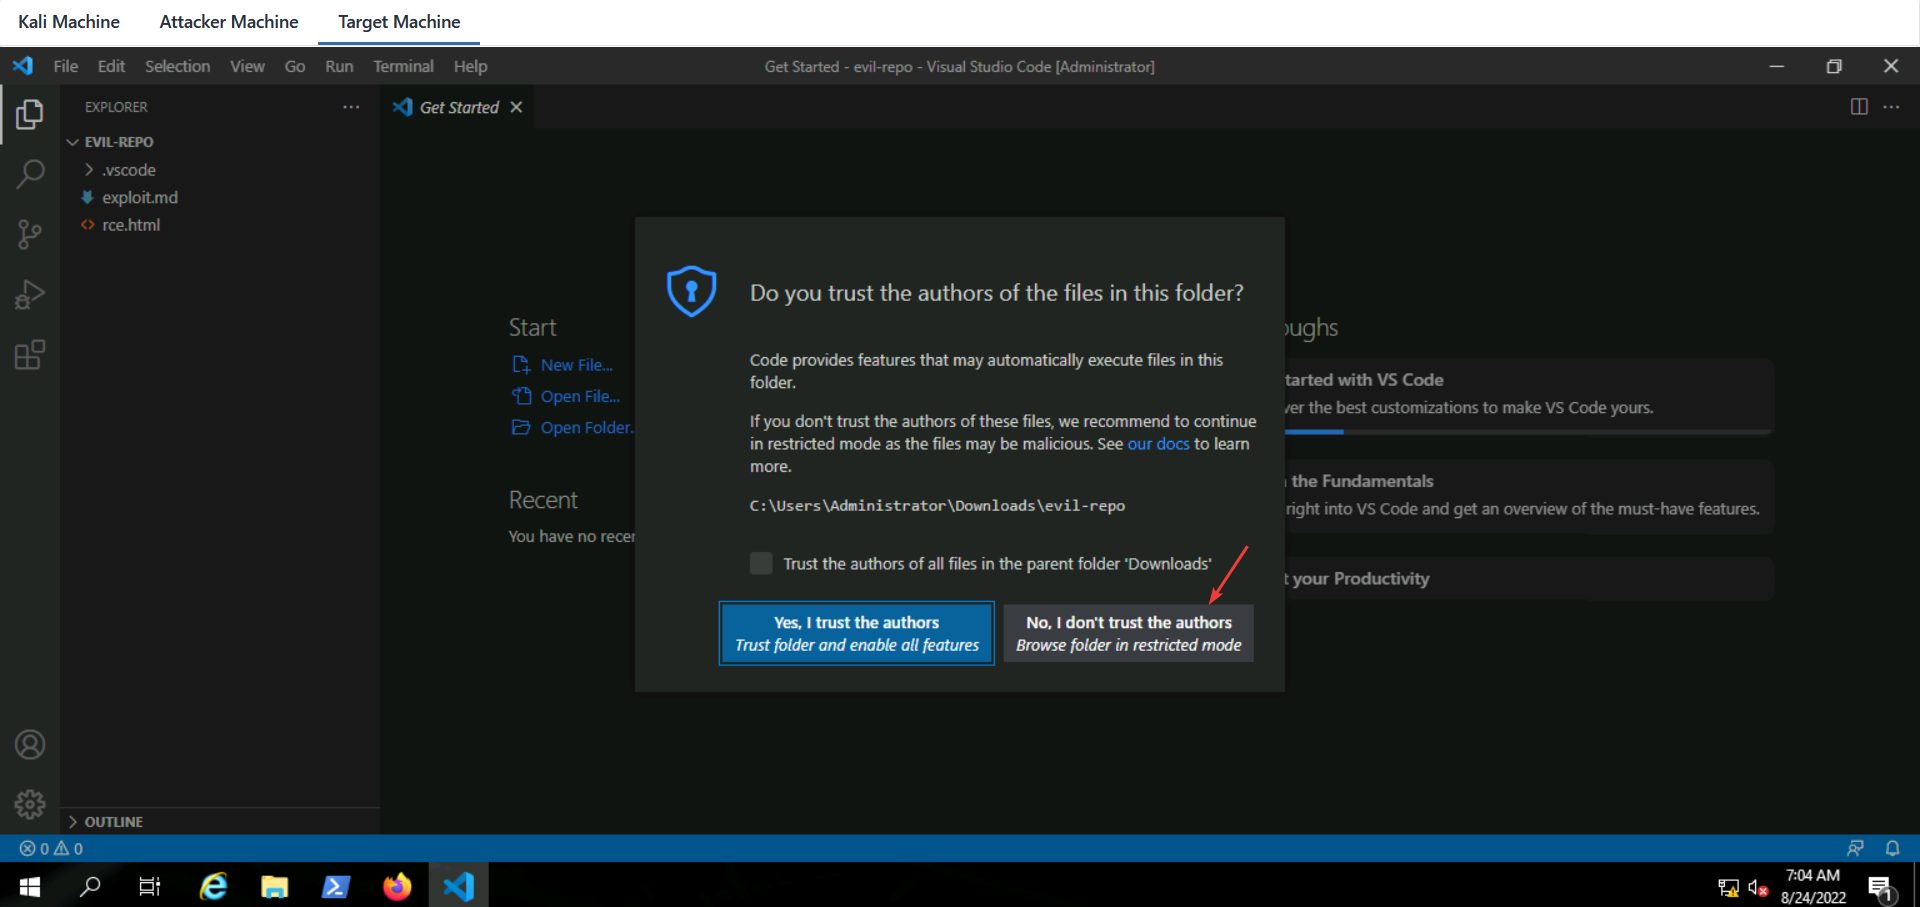This screenshot has height=907, width=1920.
Task: Click the Open File... link
Action: [x=580, y=396]
